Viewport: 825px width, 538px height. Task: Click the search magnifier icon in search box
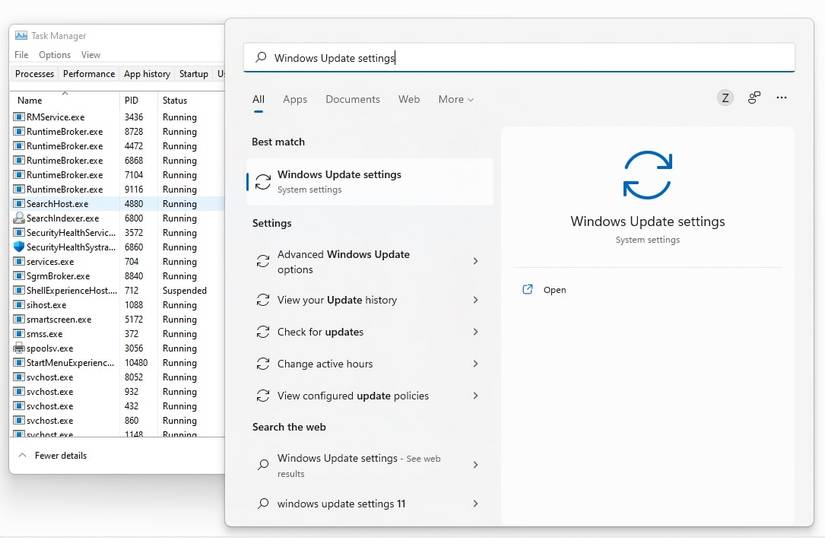261,57
